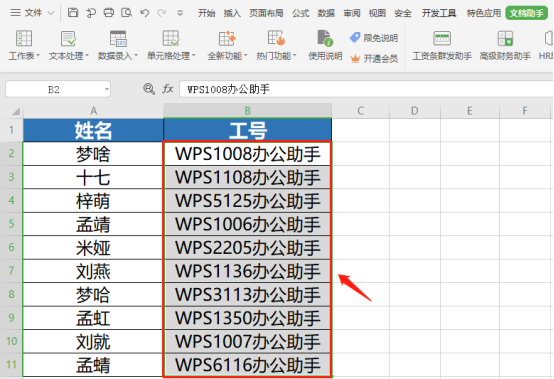Switch to the 数据 tab
This screenshot has width=554, height=379.
326,13
